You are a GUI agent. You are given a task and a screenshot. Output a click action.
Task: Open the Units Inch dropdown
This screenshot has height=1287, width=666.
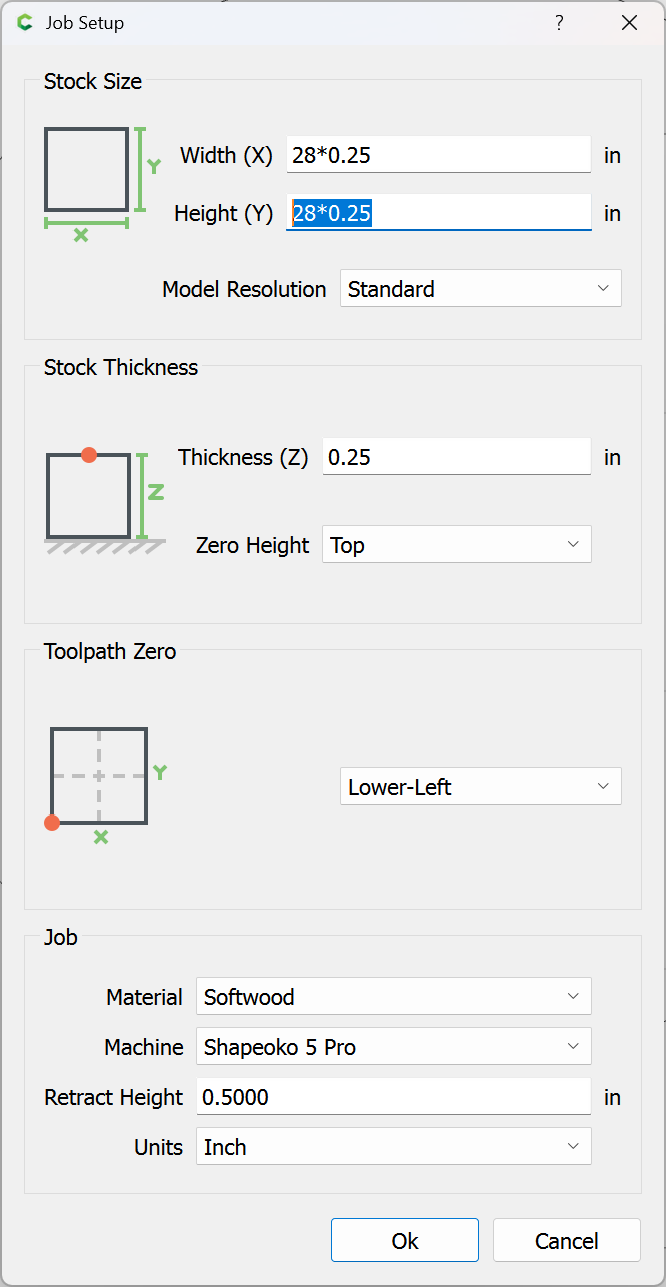393,1147
